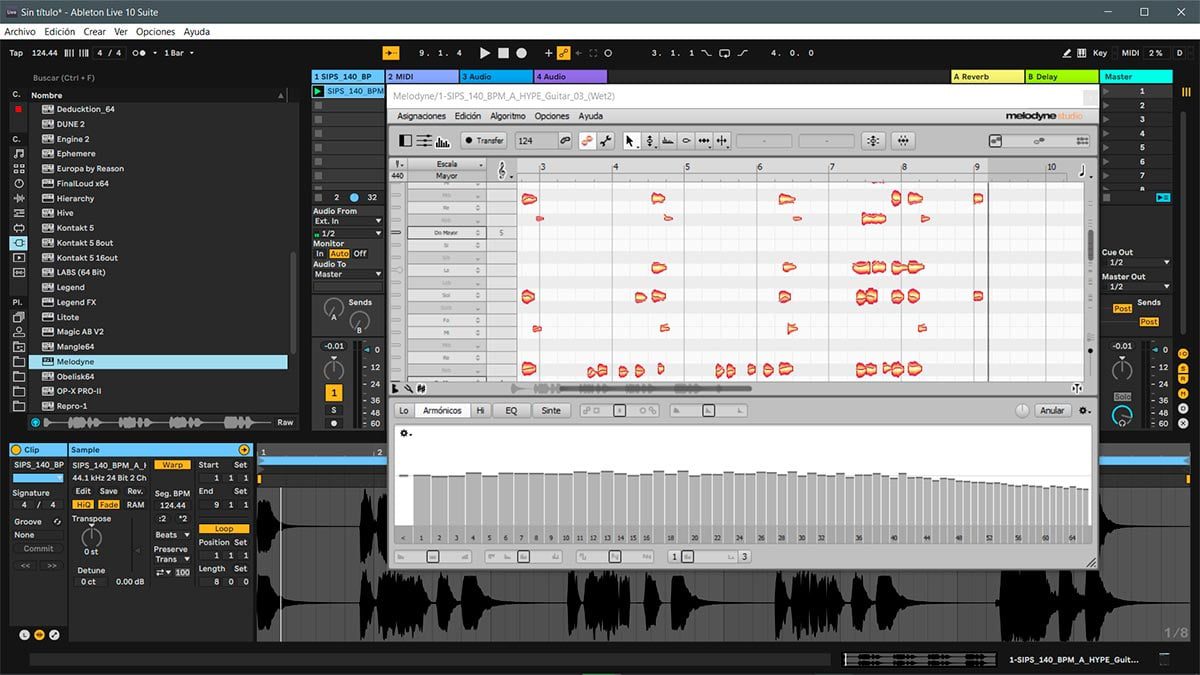Open Audio To Master dropdown
Image resolution: width=1200 pixels, height=675 pixels.
click(348, 274)
